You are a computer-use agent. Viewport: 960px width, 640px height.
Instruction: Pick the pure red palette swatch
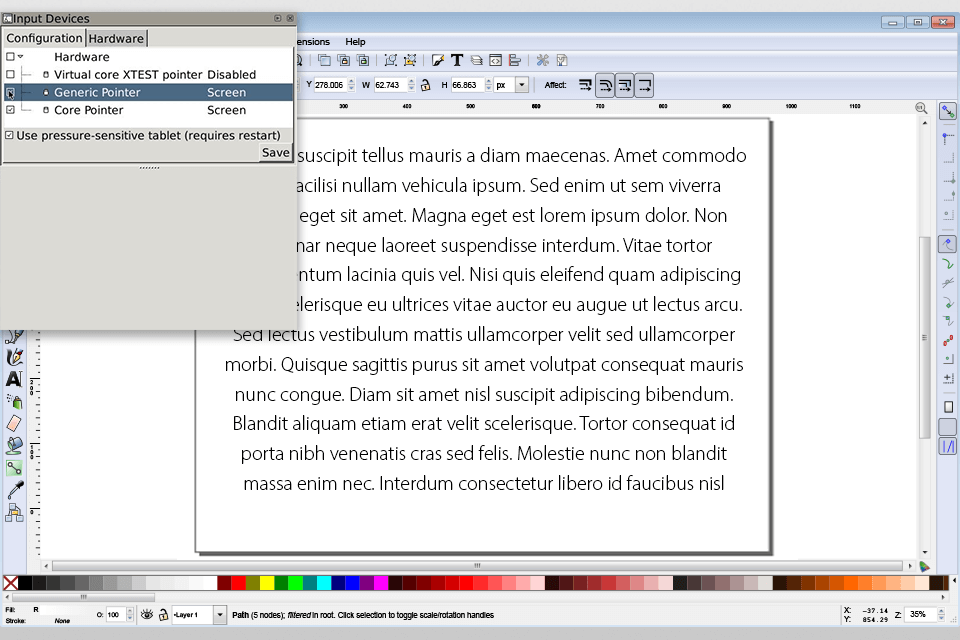pyautogui.click(x=239, y=582)
